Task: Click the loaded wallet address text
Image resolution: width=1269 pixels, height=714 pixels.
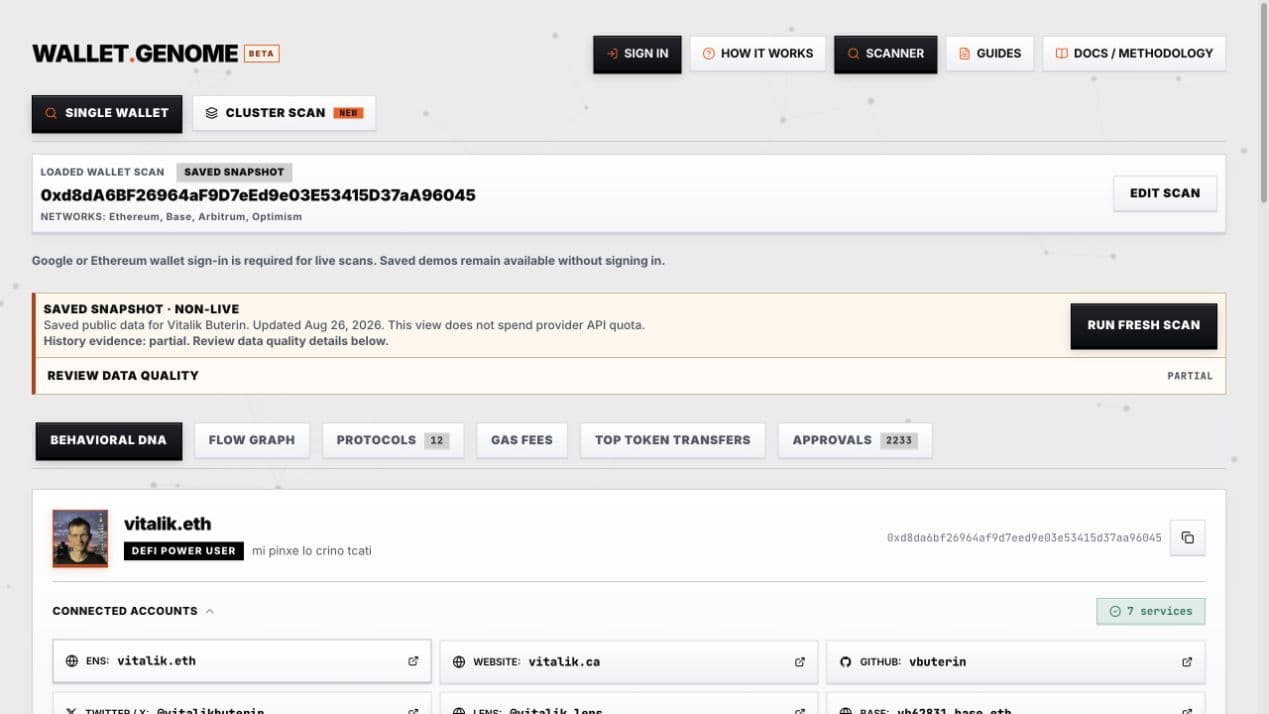Action: pyautogui.click(x=258, y=195)
